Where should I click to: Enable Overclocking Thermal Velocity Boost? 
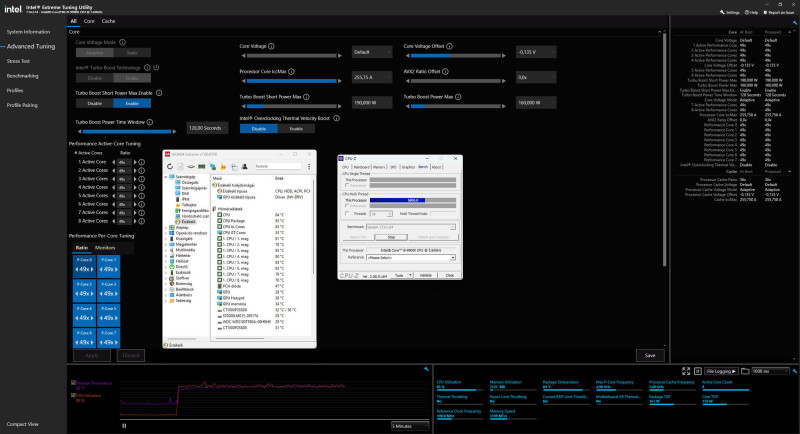pyautogui.click(x=296, y=129)
